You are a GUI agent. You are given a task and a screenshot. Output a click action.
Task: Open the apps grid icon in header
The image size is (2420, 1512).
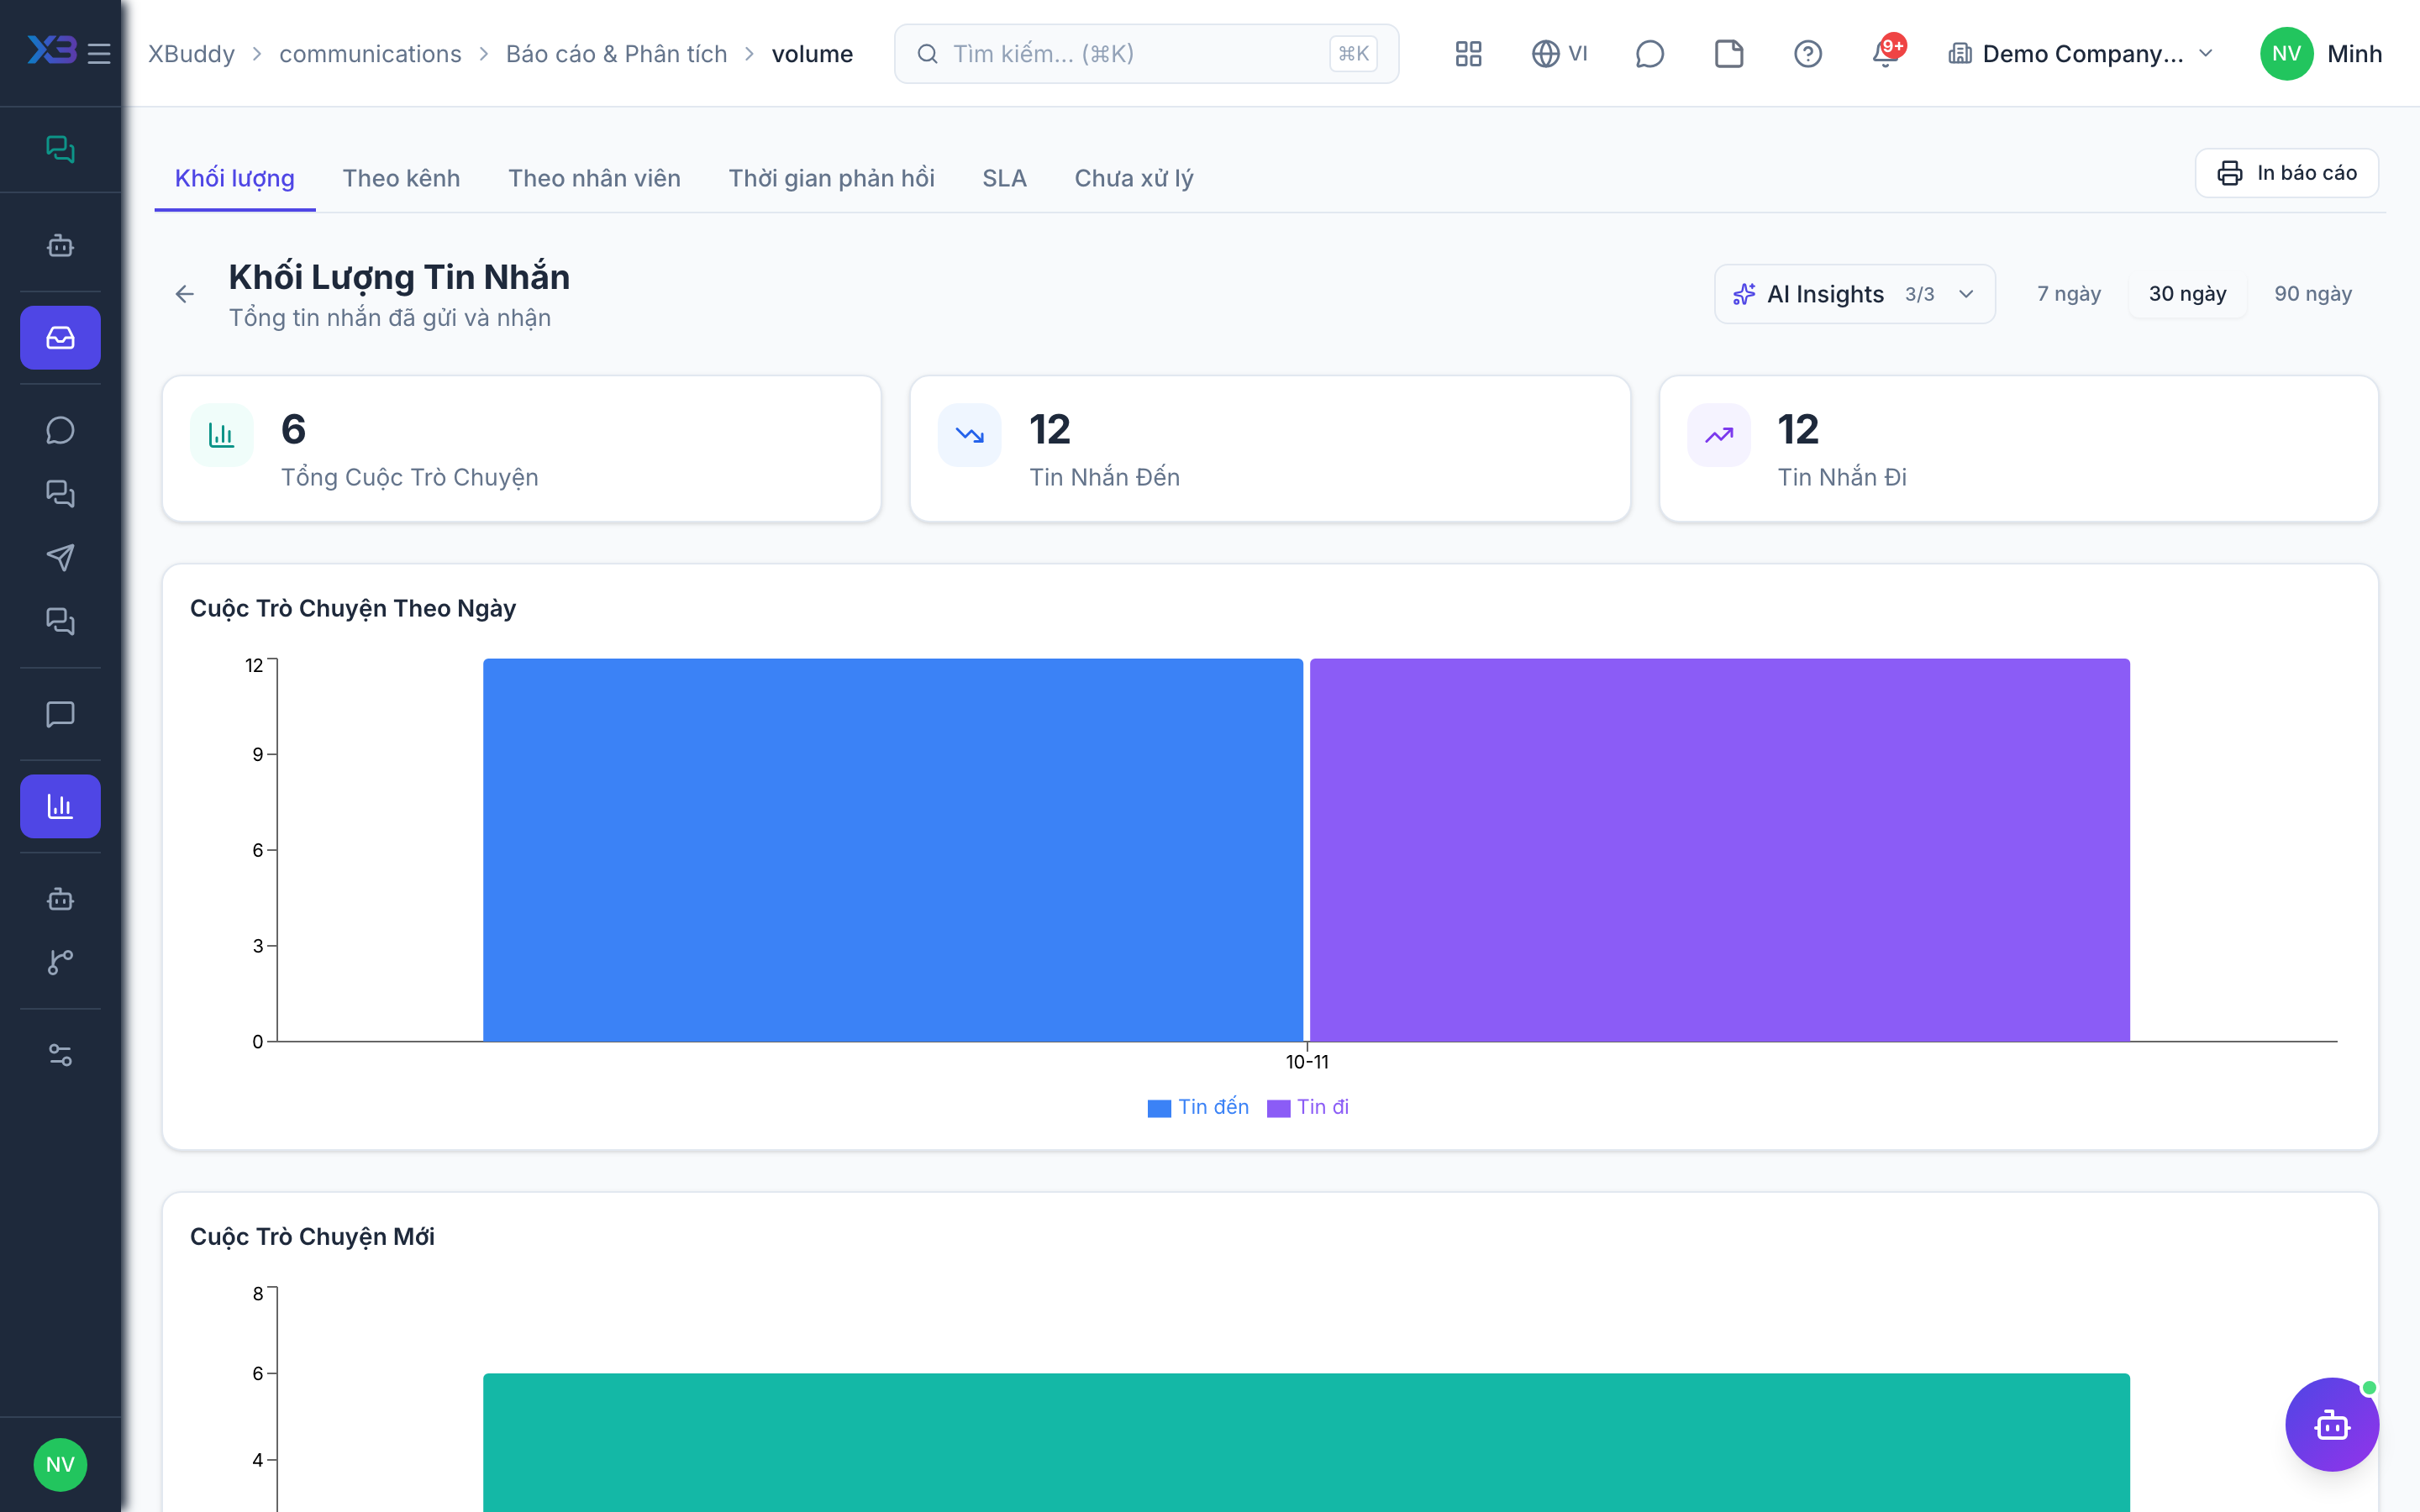(x=1468, y=54)
